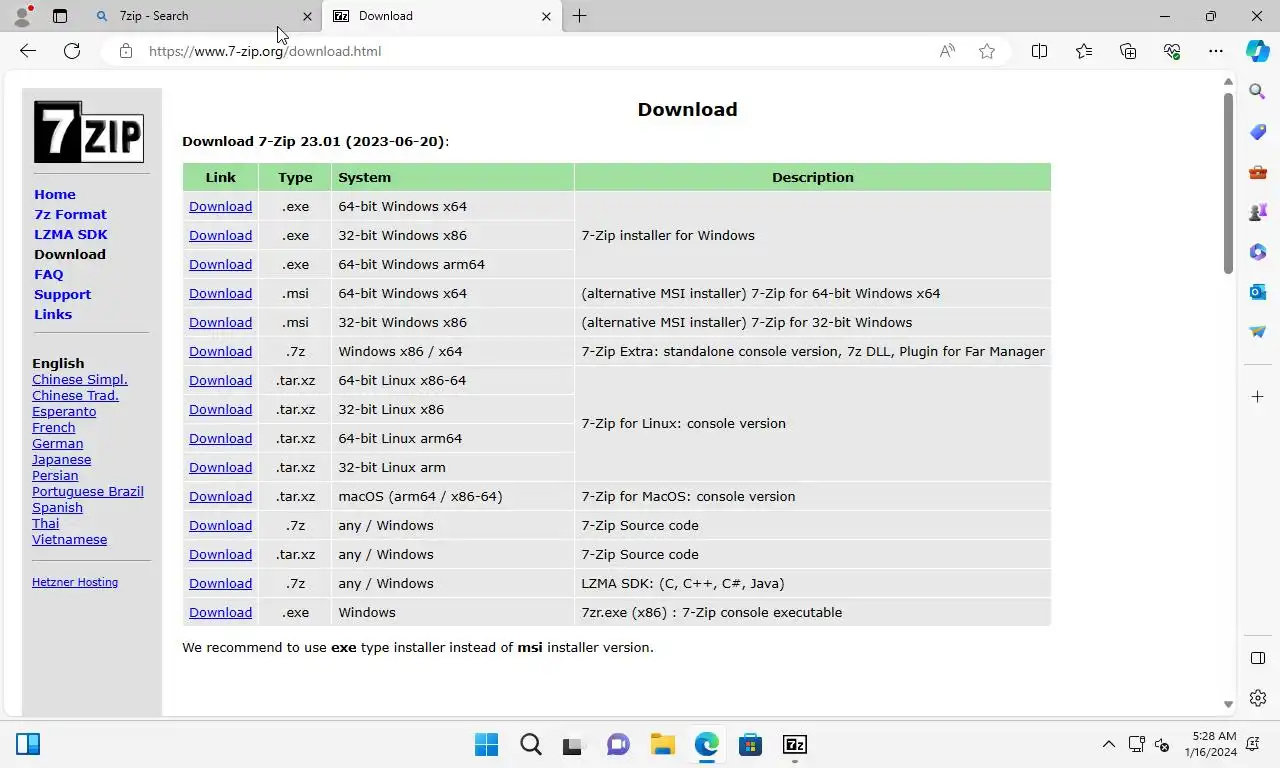Open Favorites list icon
The width and height of the screenshot is (1280, 768).
coord(1084,51)
